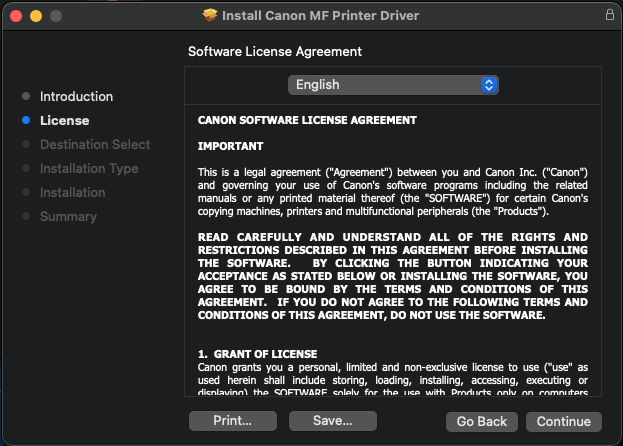
Task: Select the Destination Select step in the sidebar
Action: pyautogui.click(x=95, y=145)
